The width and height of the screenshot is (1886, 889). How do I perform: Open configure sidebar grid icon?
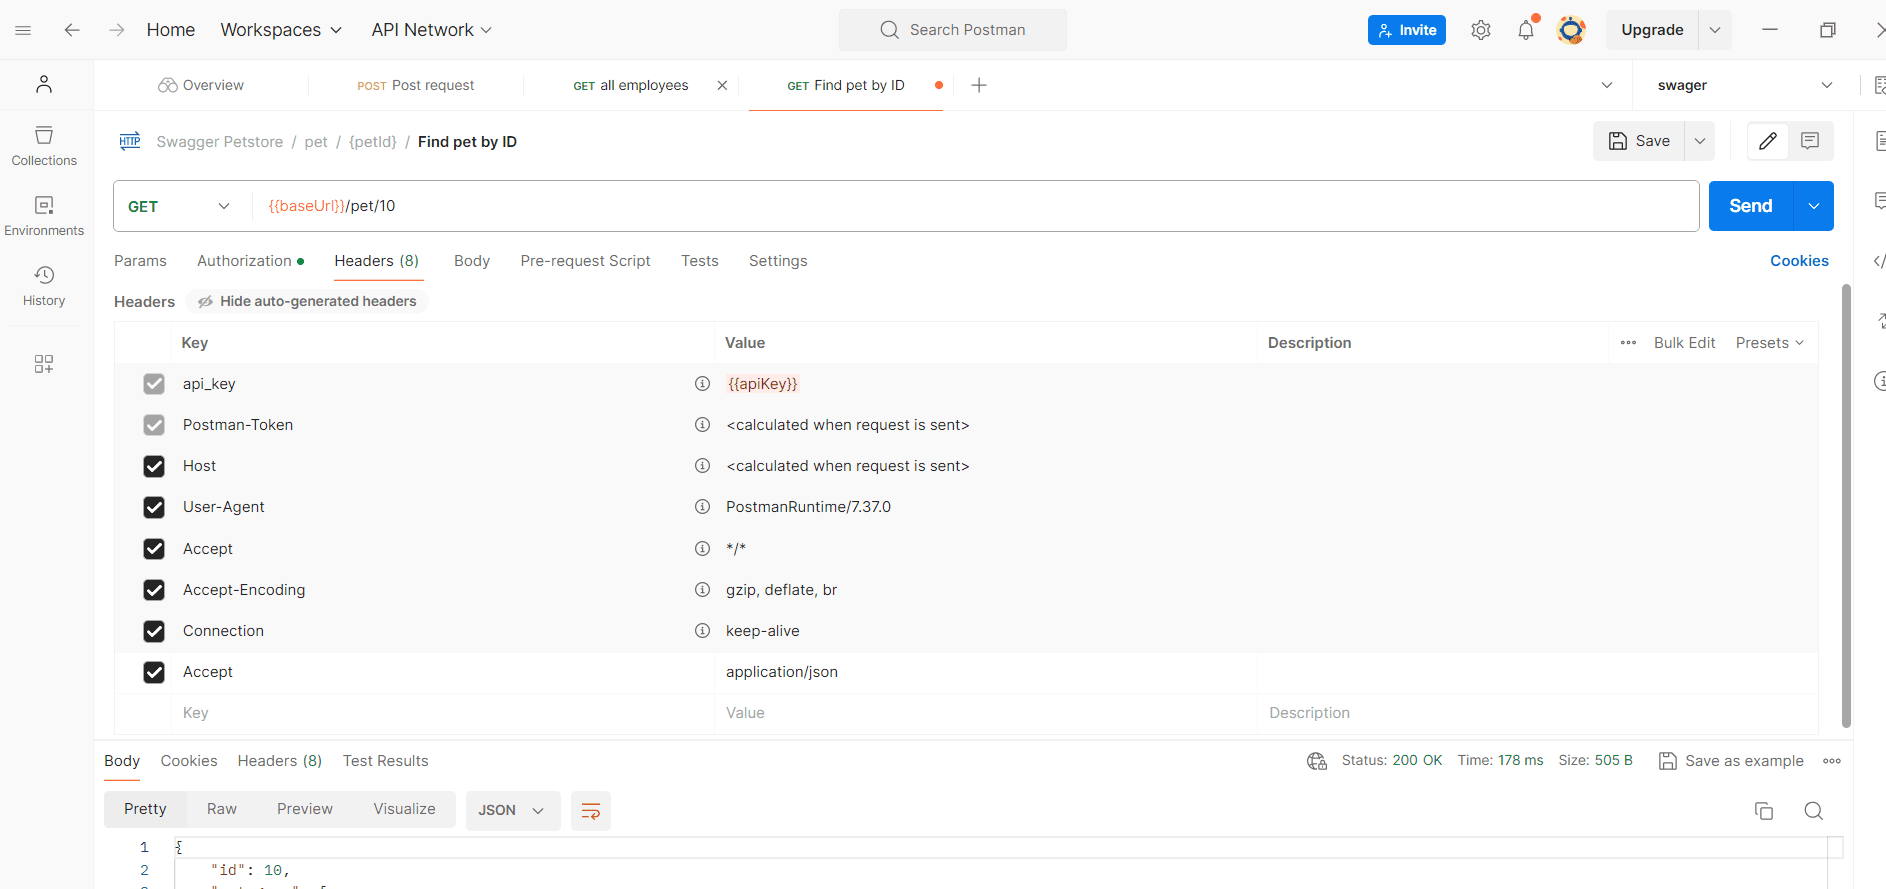click(44, 364)
